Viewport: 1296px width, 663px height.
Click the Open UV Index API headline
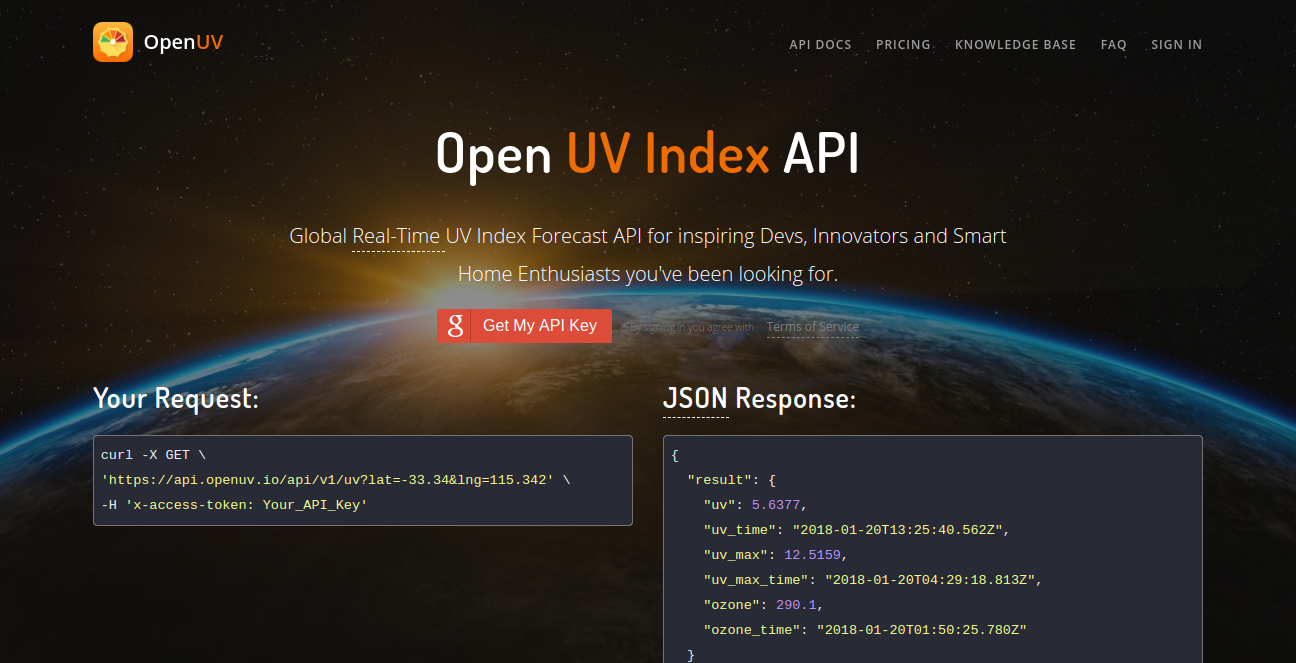click(648, 154)
